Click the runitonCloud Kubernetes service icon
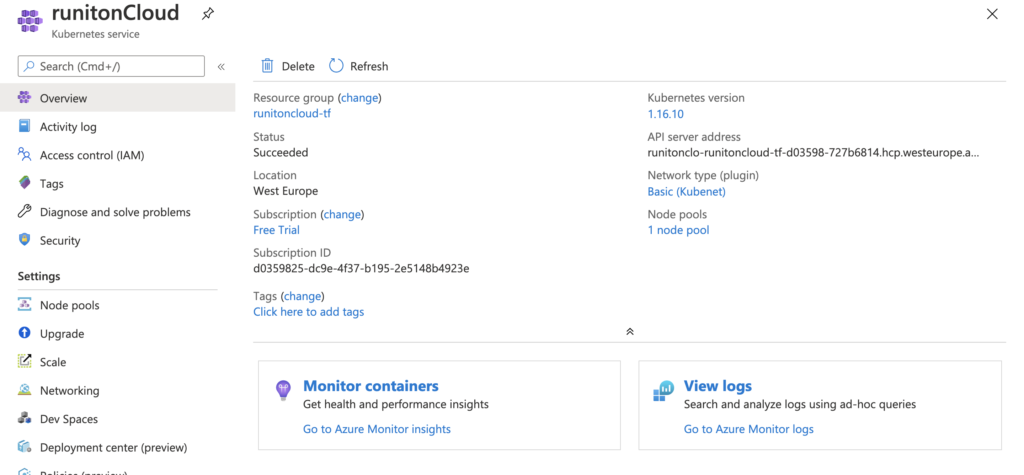This screenshot has width=1024, height=475. 29,20
